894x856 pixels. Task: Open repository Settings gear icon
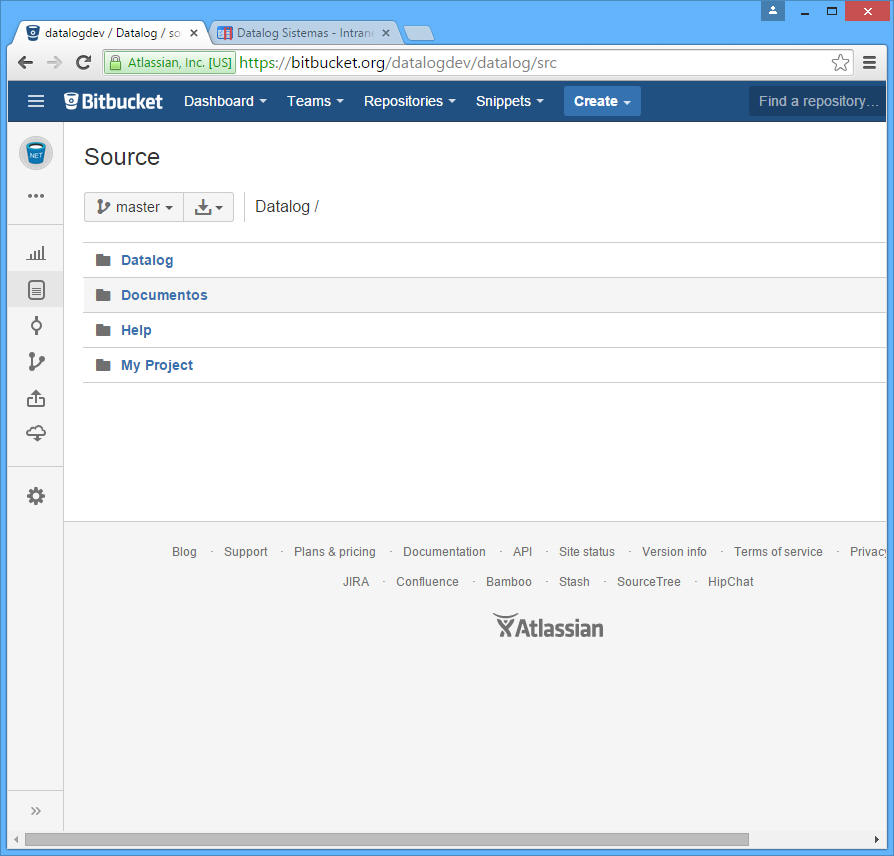click(x=36, y=496)
